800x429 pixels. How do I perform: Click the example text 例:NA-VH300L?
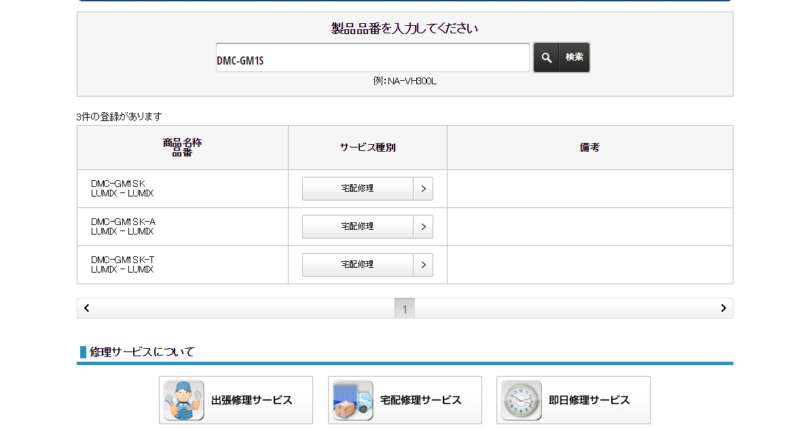pos(405,81)
